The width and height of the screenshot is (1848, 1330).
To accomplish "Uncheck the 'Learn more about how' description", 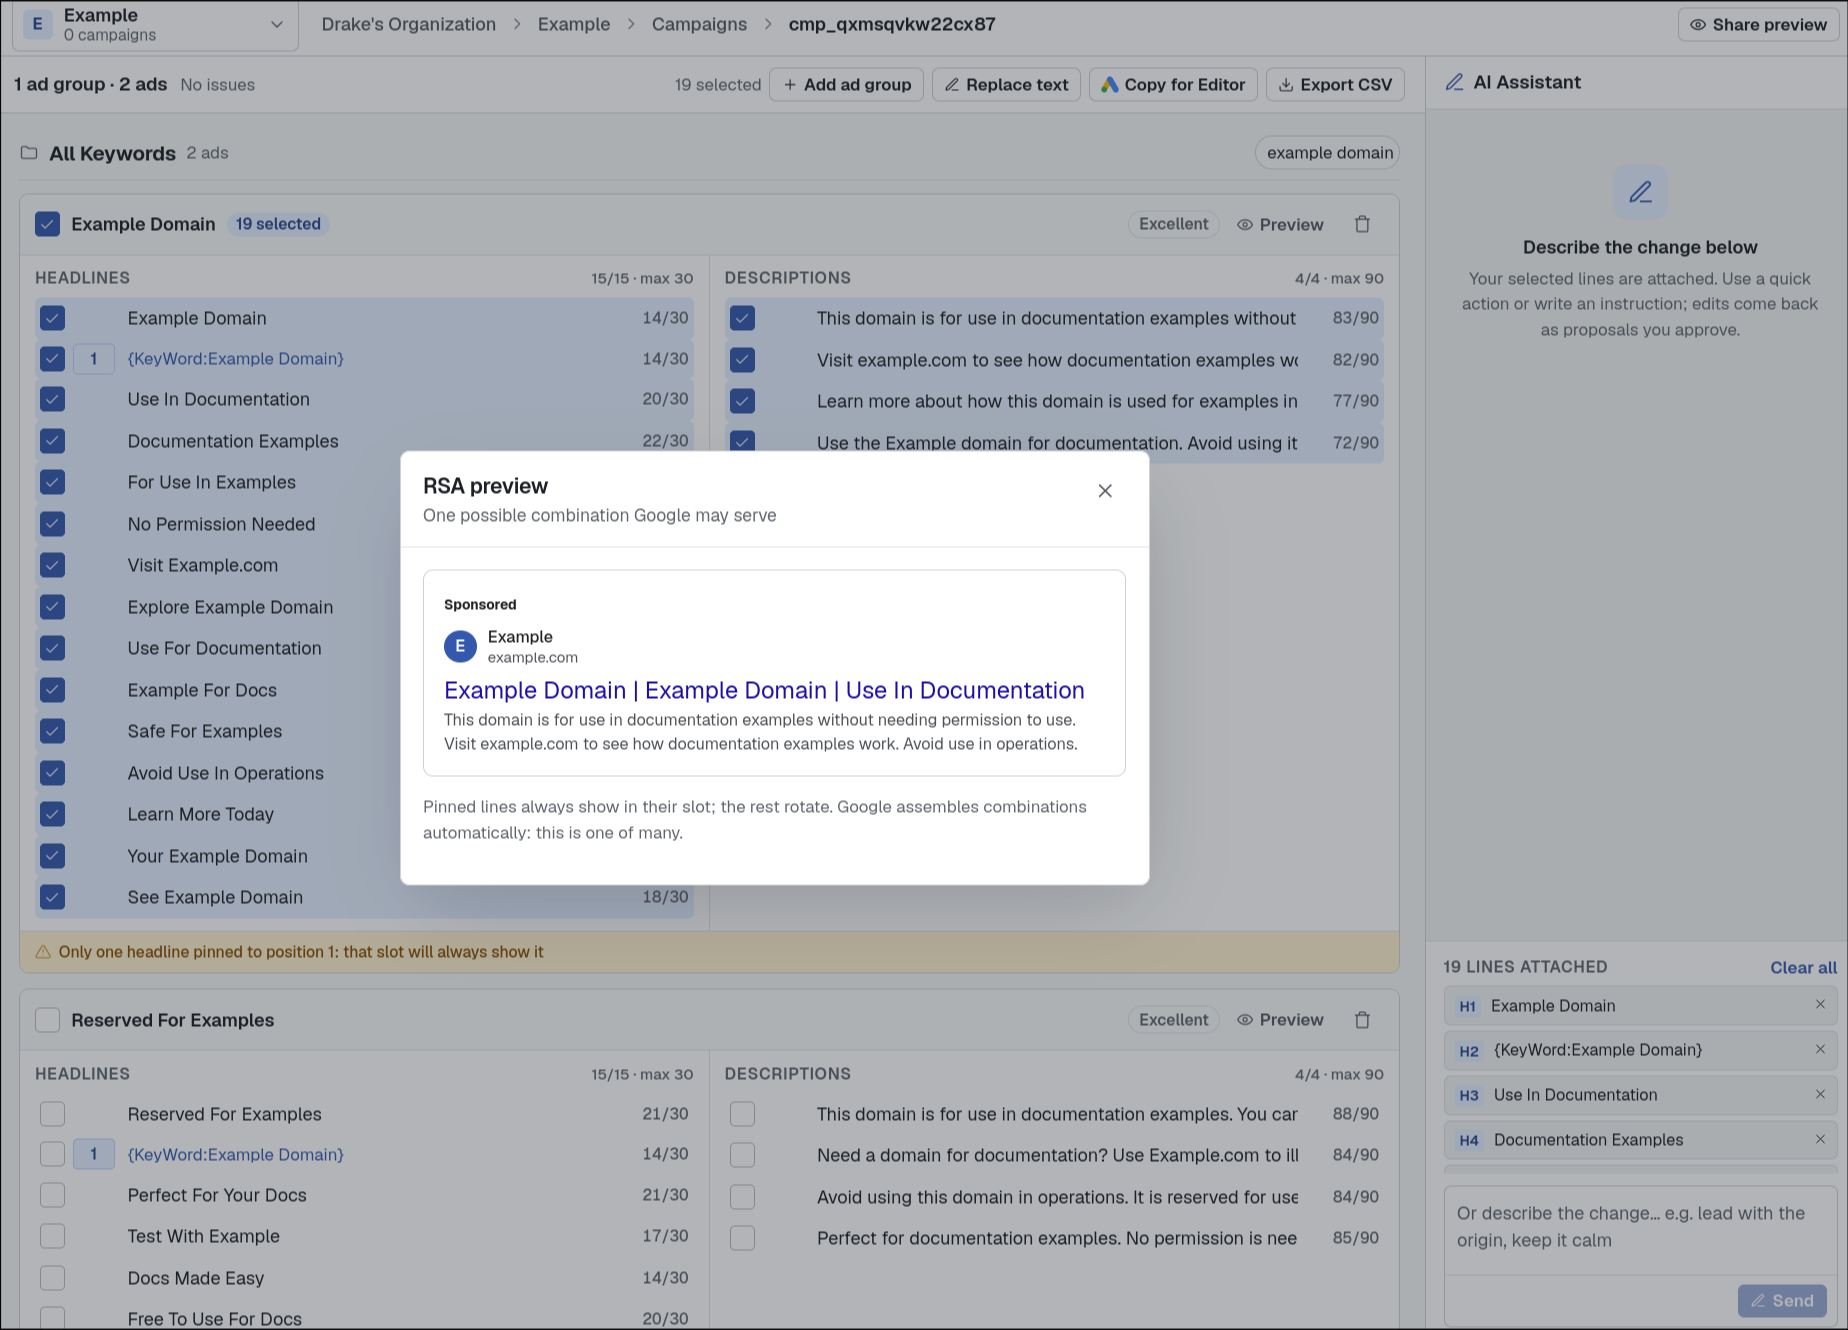I will (742, 401).
